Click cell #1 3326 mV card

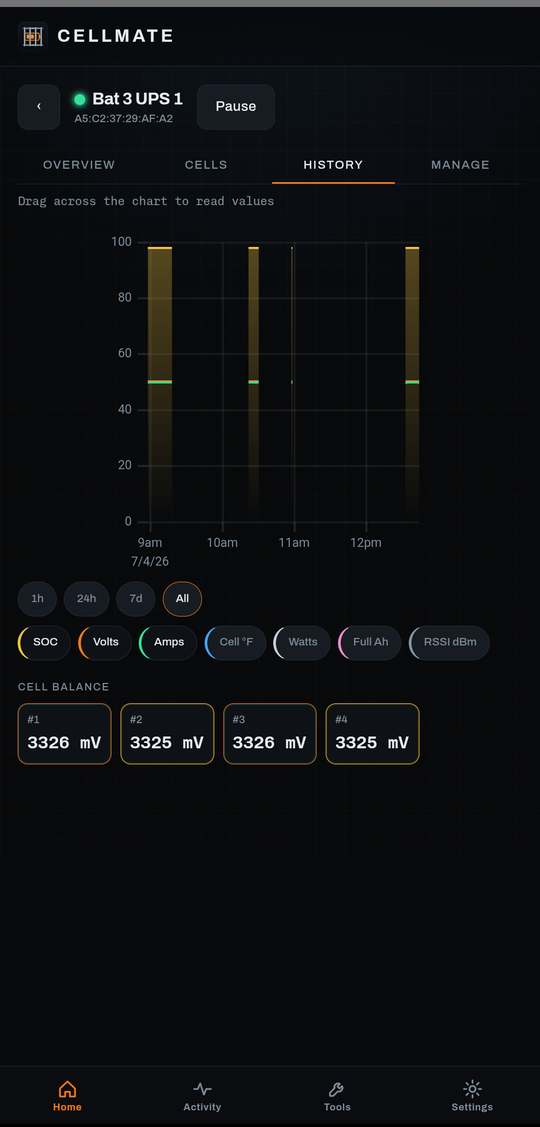click(x=65, y=733)
